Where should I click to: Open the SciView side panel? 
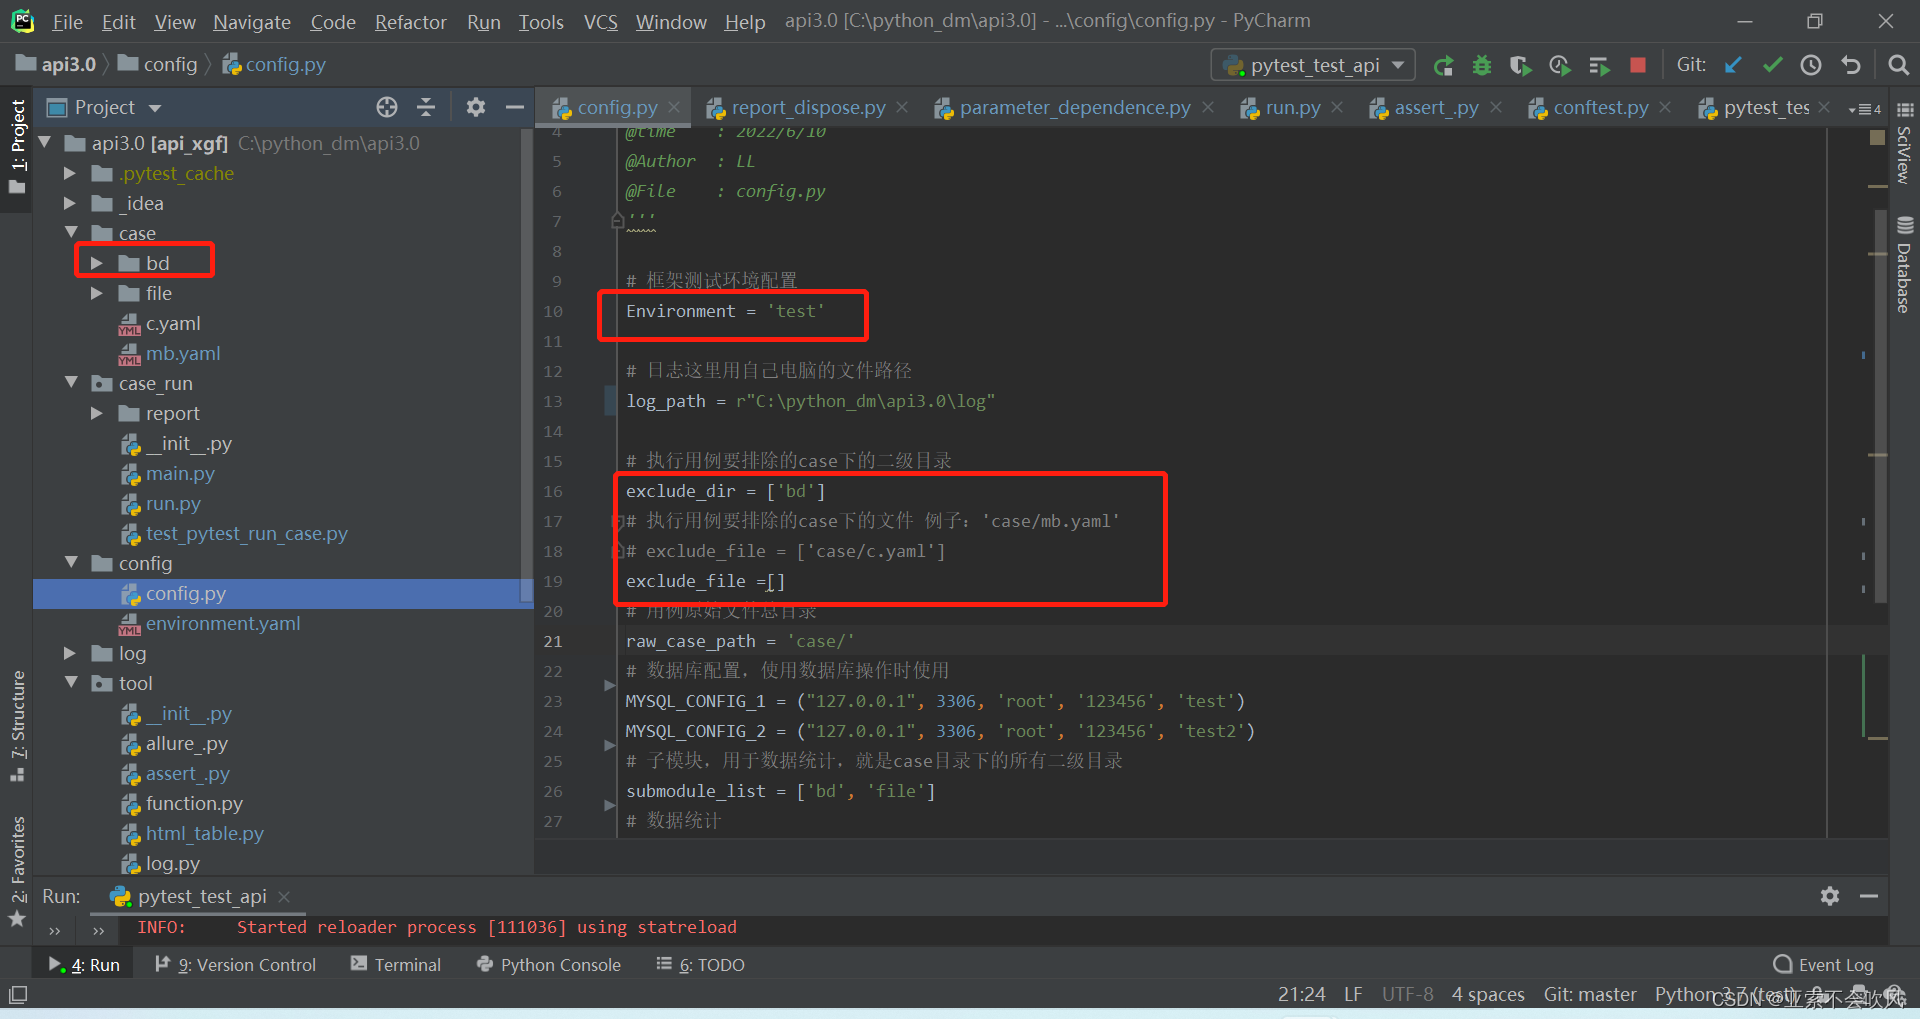click(x=1905, y=142)
